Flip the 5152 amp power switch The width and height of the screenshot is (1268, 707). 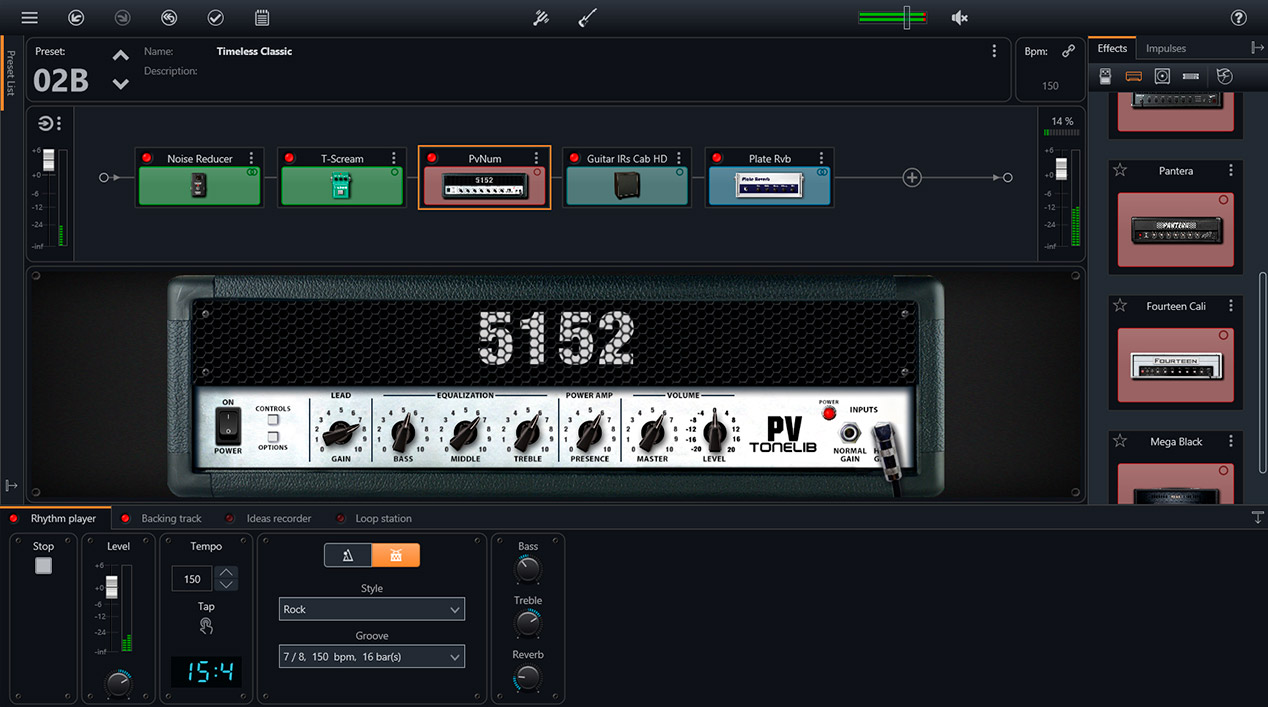228,426
